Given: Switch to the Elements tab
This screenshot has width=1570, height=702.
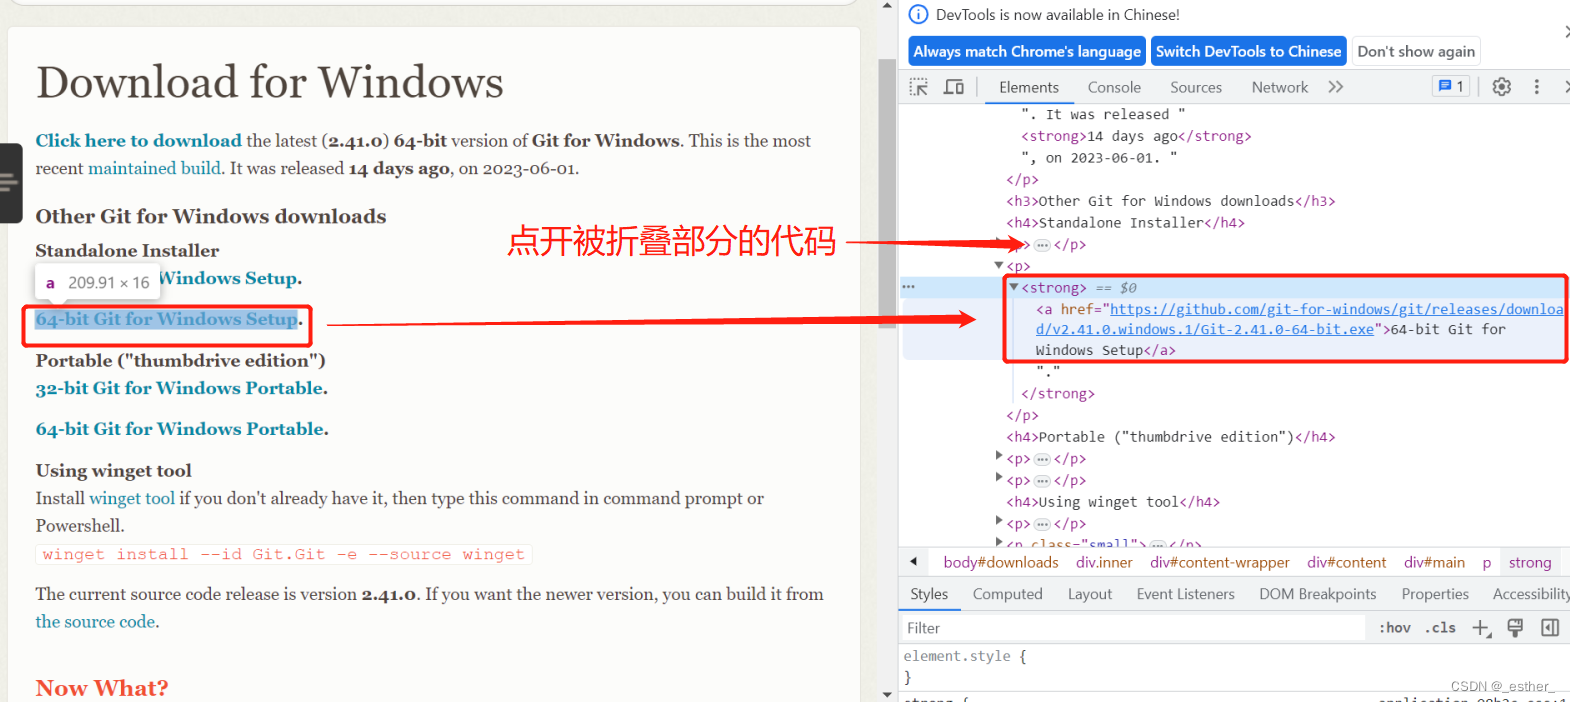Looking at the screenshot, I should [x=1028, y=88].
